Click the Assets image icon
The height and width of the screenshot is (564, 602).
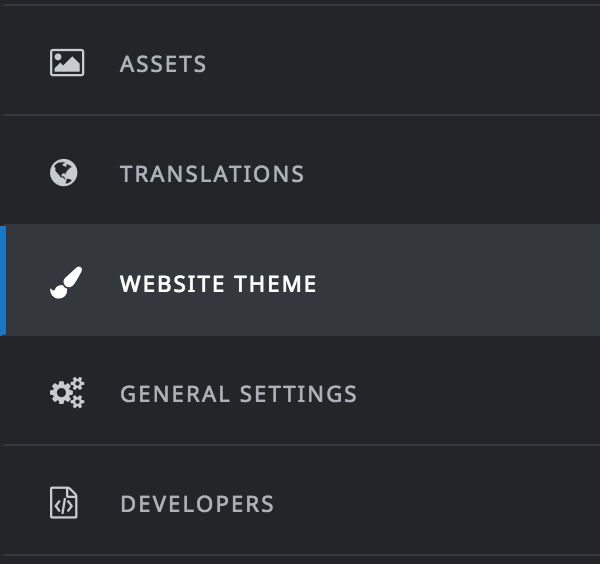[67, 63]
